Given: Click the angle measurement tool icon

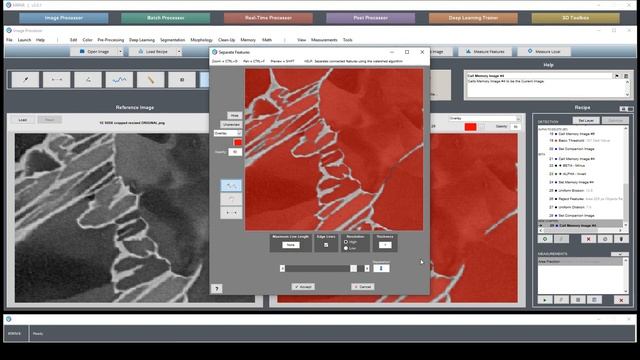Looking at the screenshot, I should 88,80.
